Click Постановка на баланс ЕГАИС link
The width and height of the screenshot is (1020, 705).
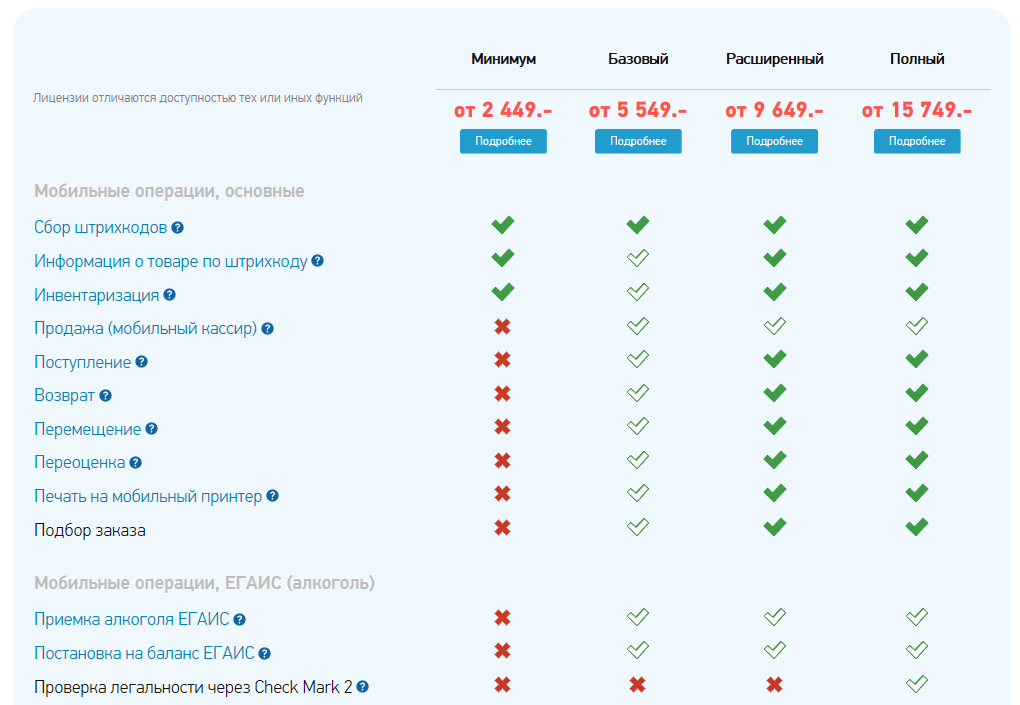pyautogui.click(x=144, y=653)
